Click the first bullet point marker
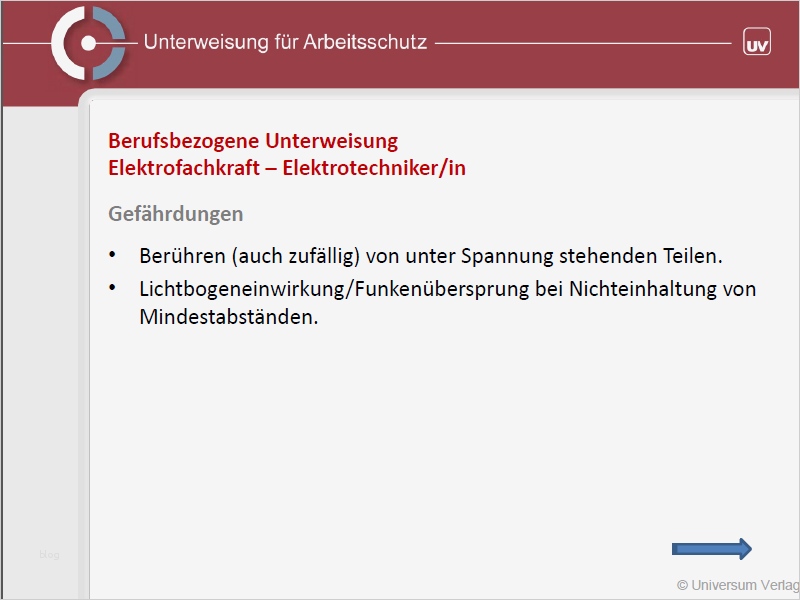This screenshot has width=800, height=600. click(113, 256)
